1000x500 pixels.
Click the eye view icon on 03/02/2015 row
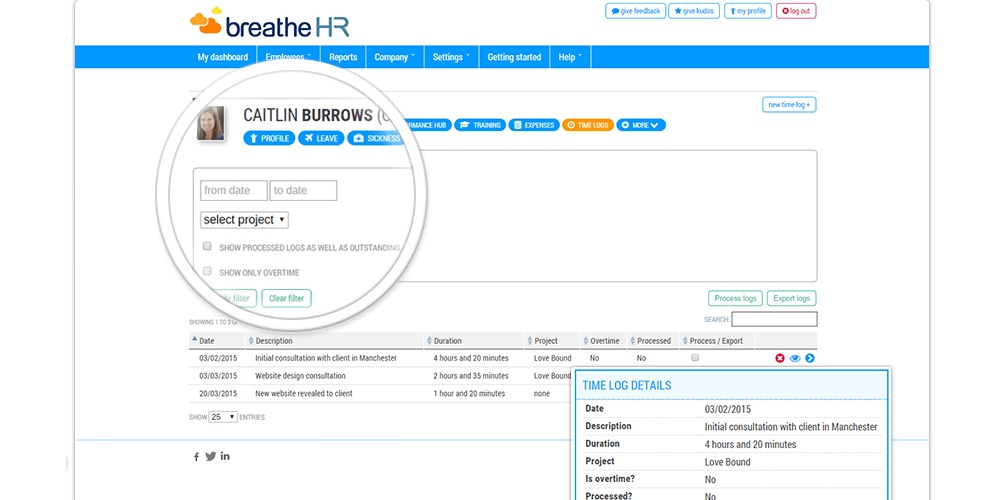pos(795,358)
